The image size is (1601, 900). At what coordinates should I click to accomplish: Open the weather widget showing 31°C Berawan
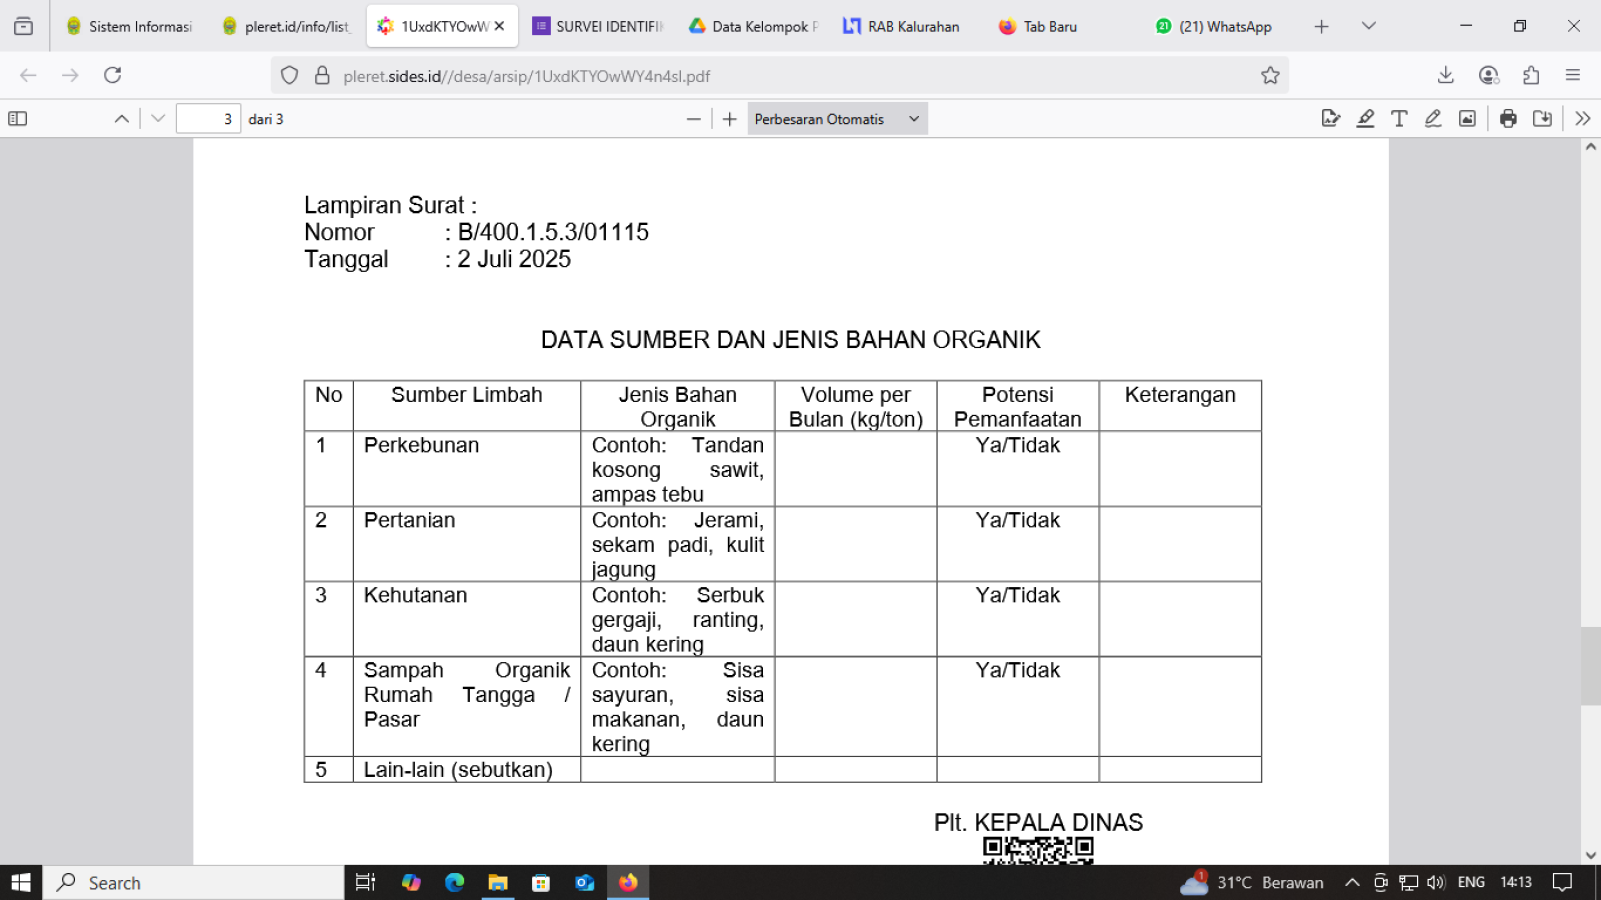click(1252, 883)
